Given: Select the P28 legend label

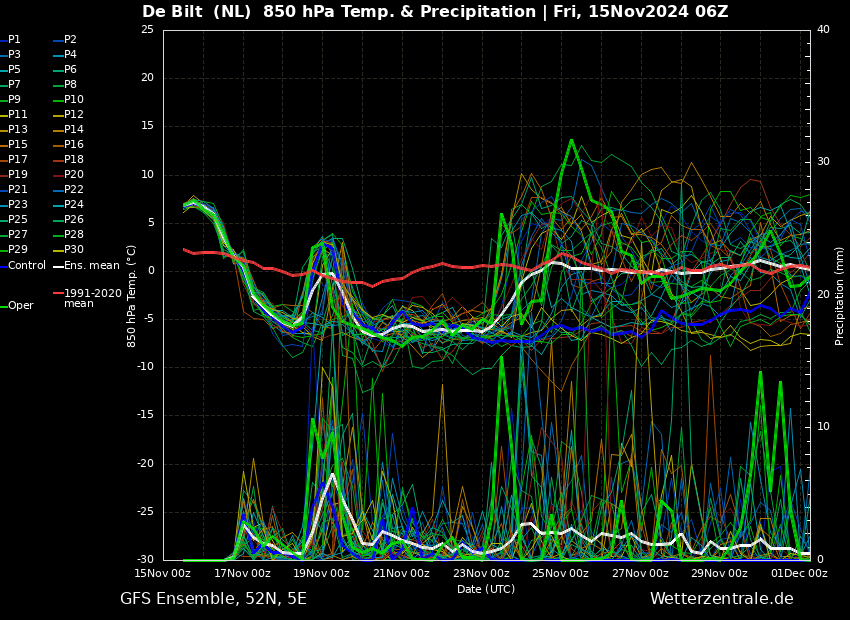Looking at the screenshot, I should coord(74,235).
